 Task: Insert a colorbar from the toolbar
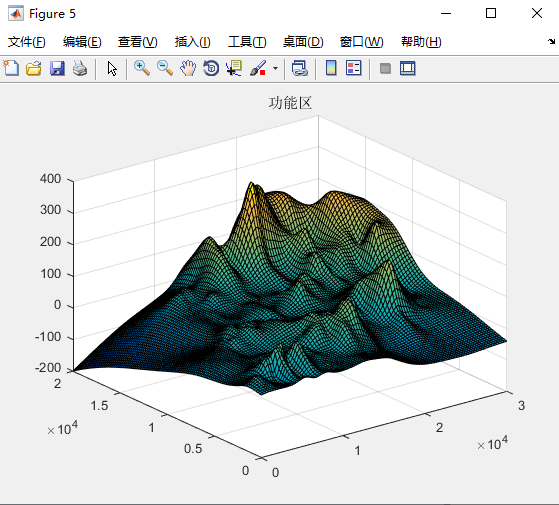(331, 68)
